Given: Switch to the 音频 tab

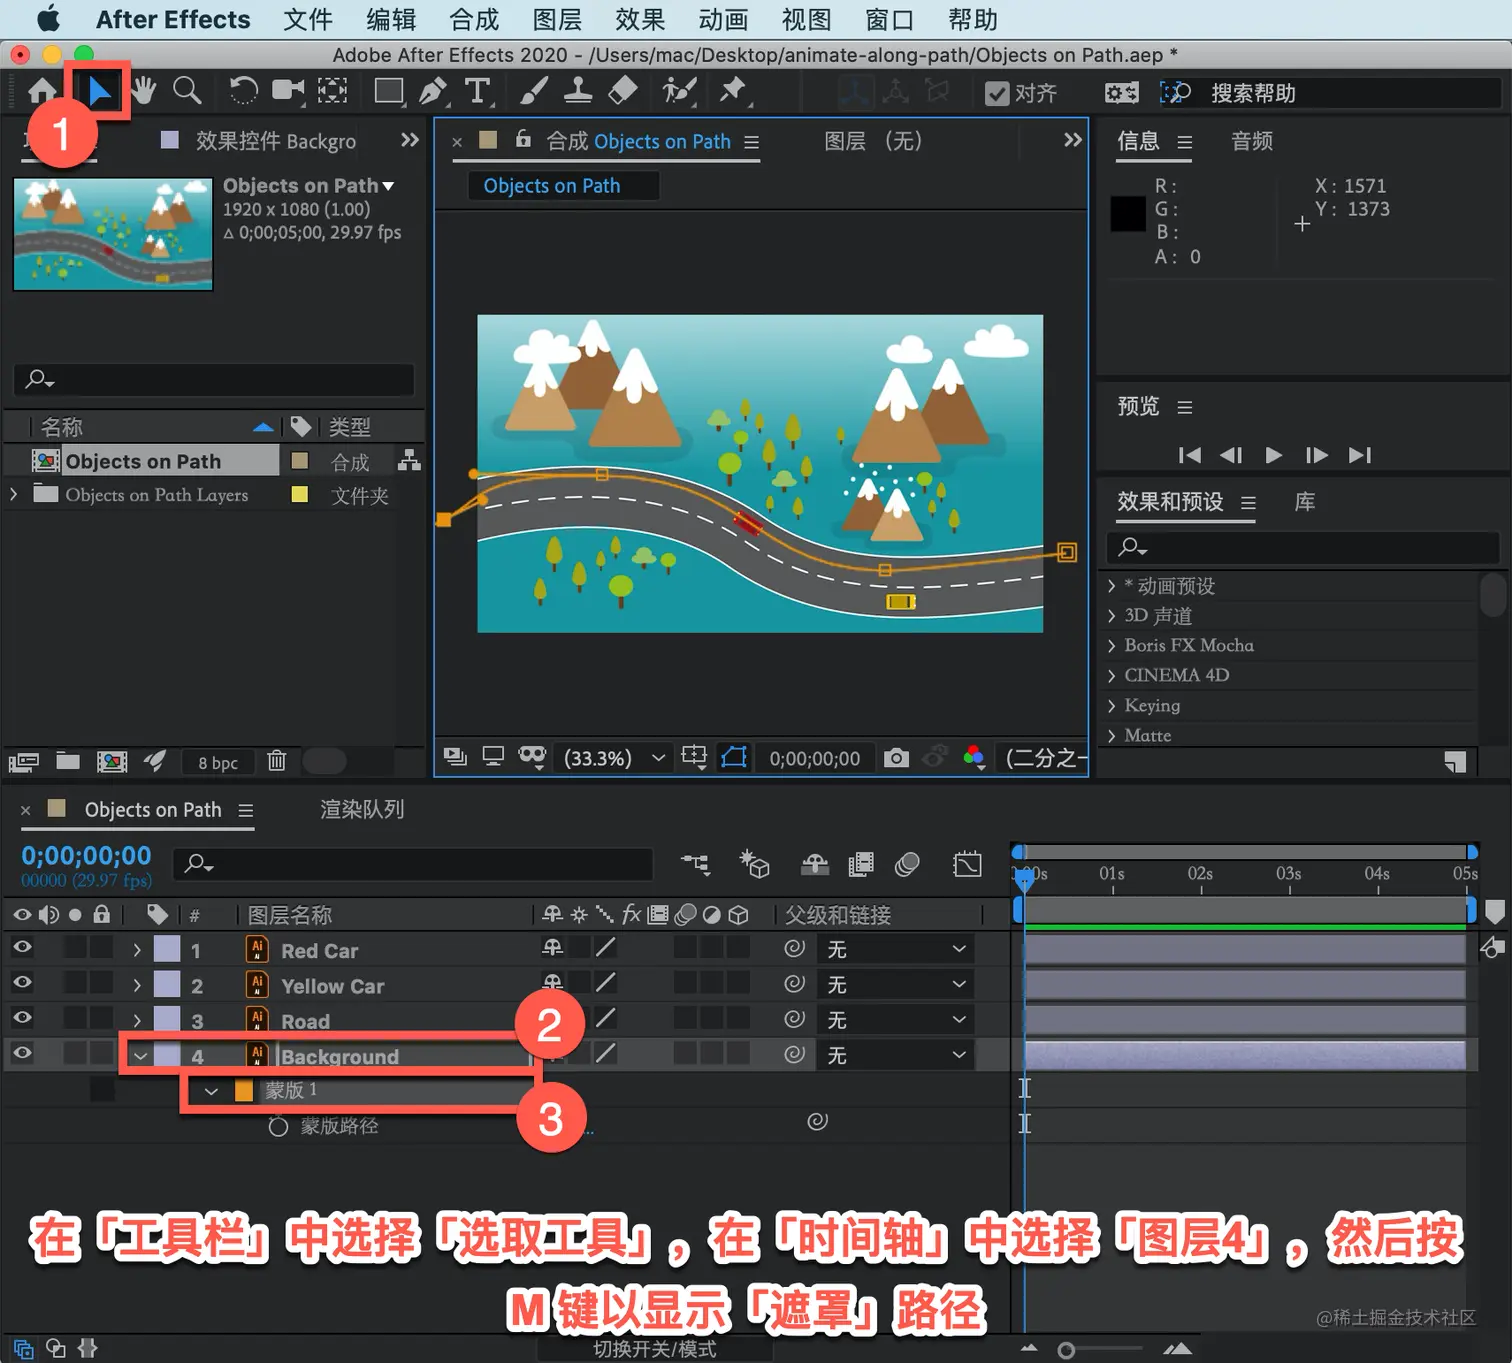Looking at the screenshot, I should pyautogui.click(x=1252, y=141).
